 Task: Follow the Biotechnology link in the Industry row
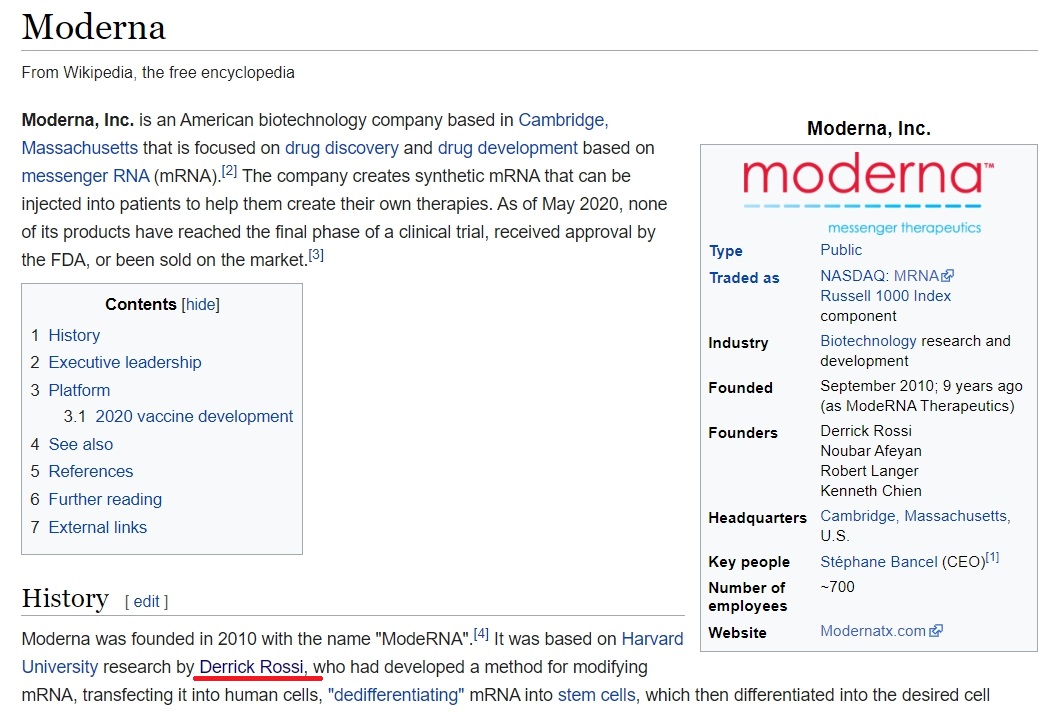click(x=868, y=341)
